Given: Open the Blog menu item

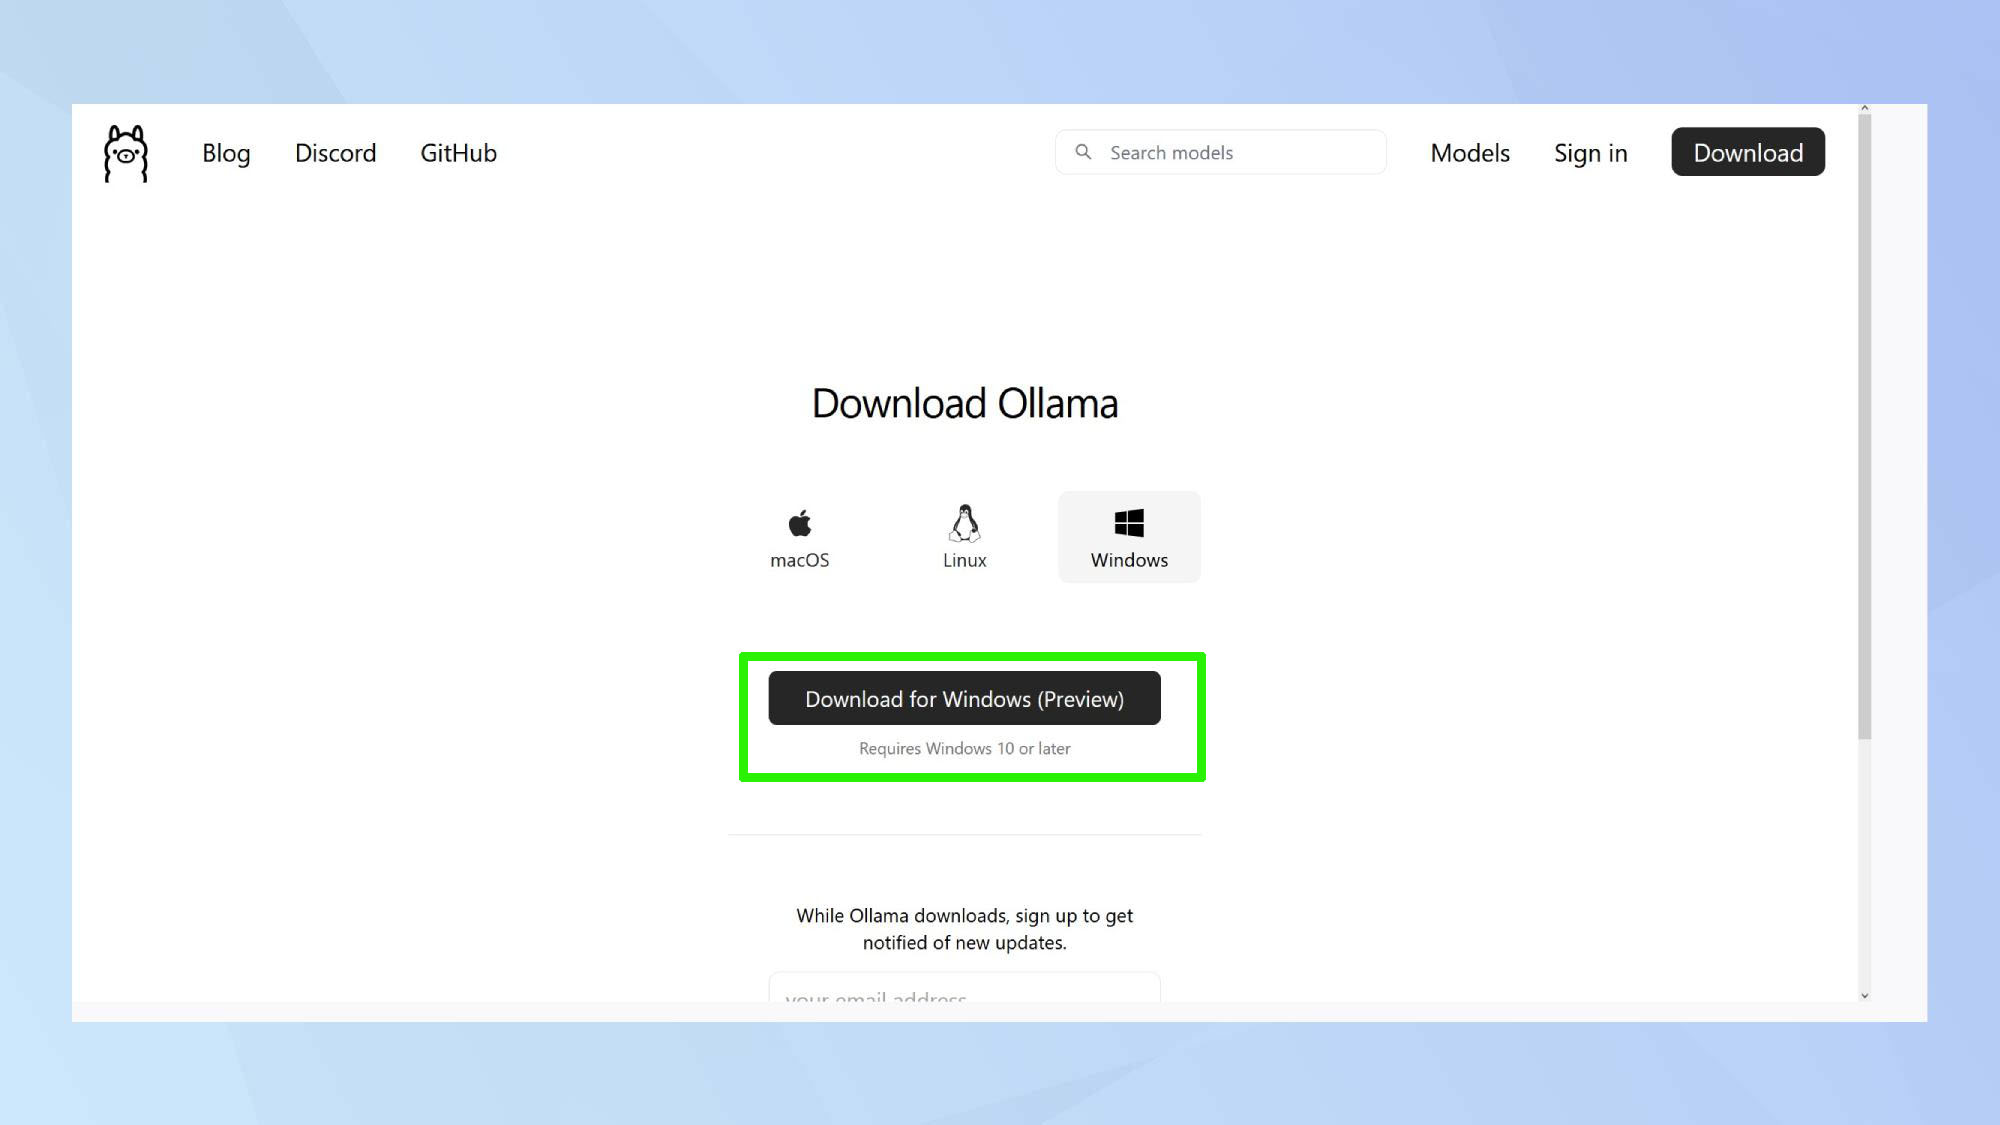Looking at the screenshot, I should (225, 152).
